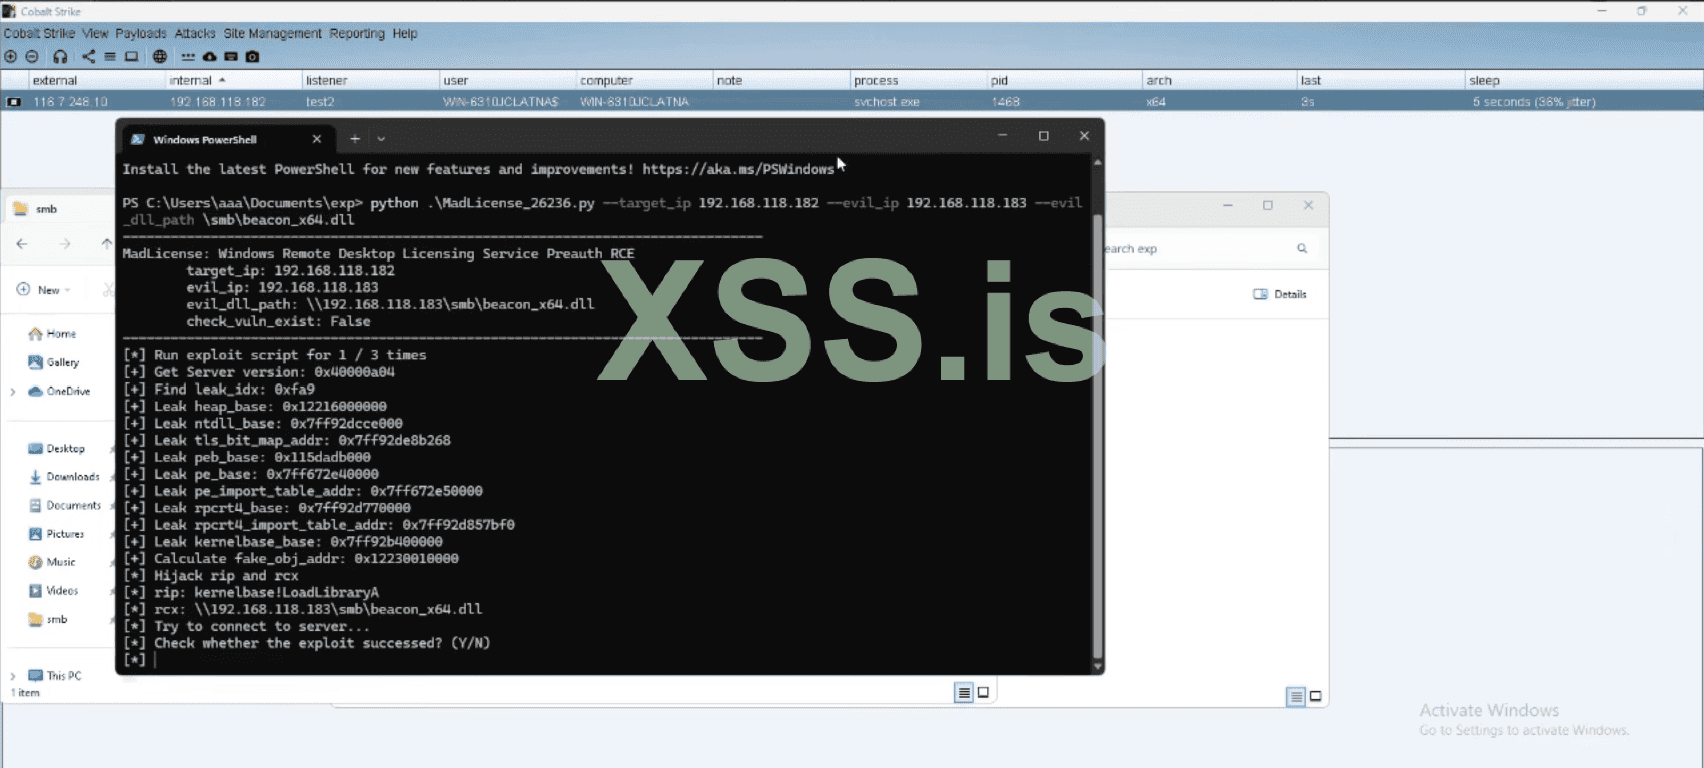Sort sessions by the computer column header
The image size is (1704, 768).
pyautogui.click(x=644, y=80)
